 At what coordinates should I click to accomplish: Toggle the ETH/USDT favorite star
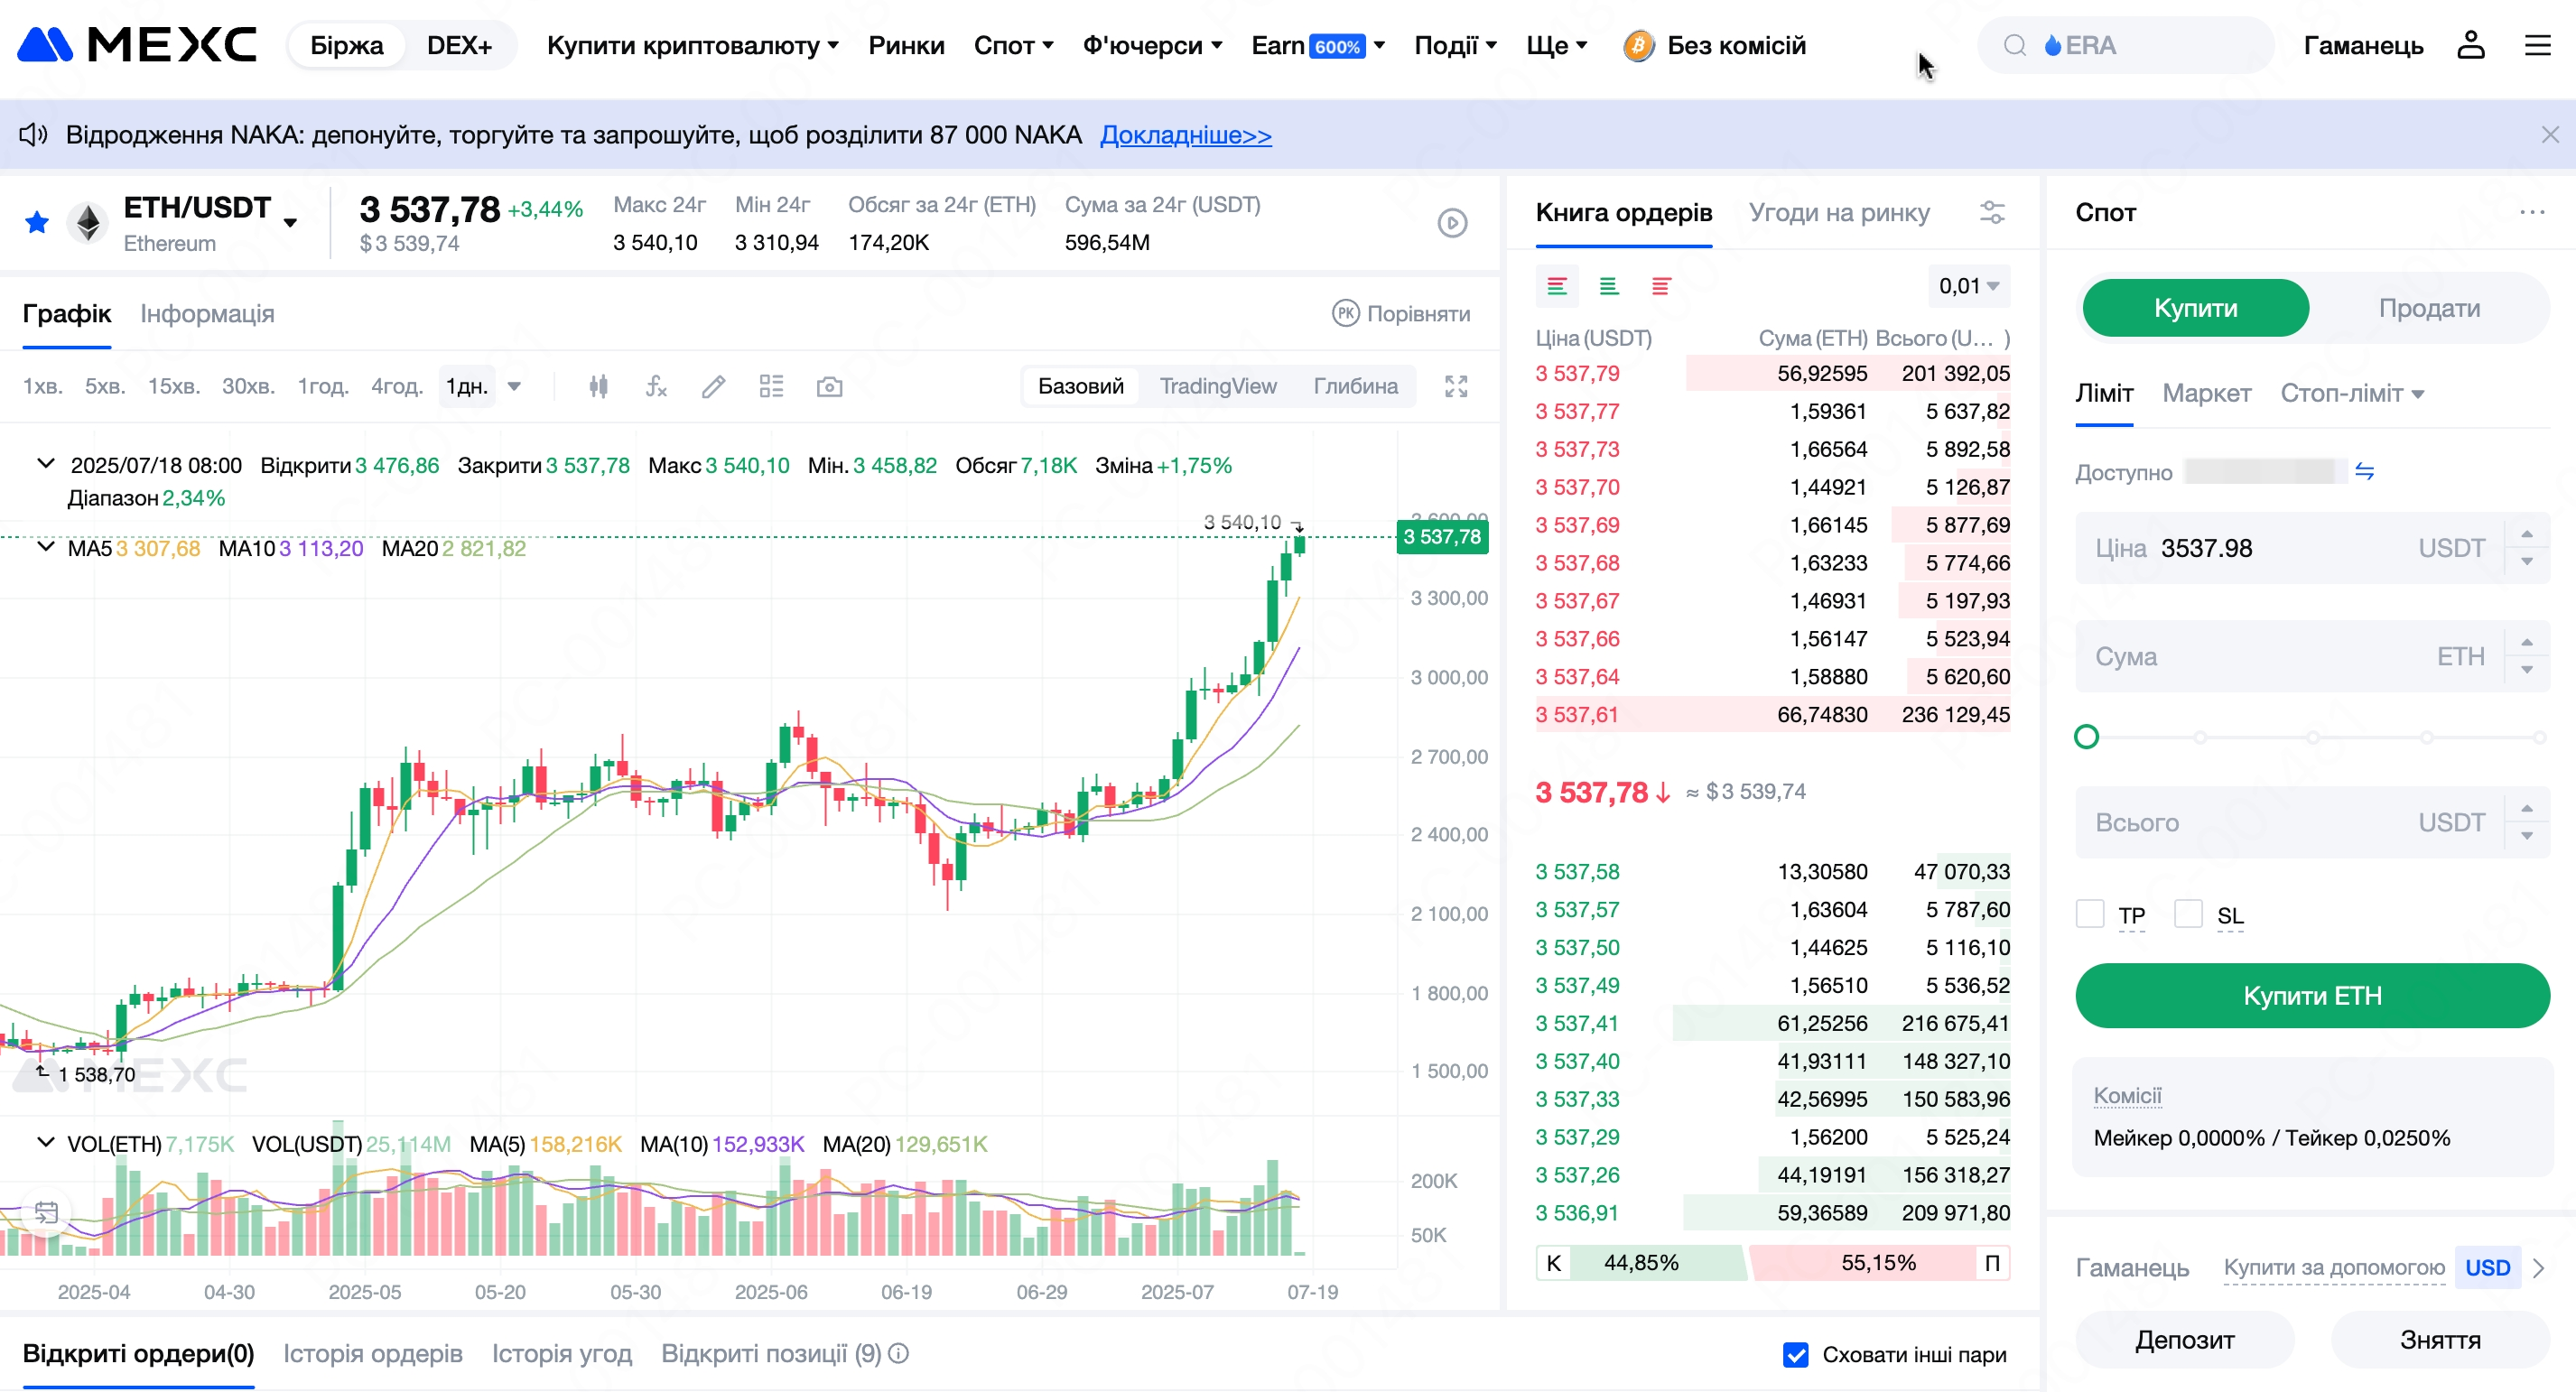point(37,222)
